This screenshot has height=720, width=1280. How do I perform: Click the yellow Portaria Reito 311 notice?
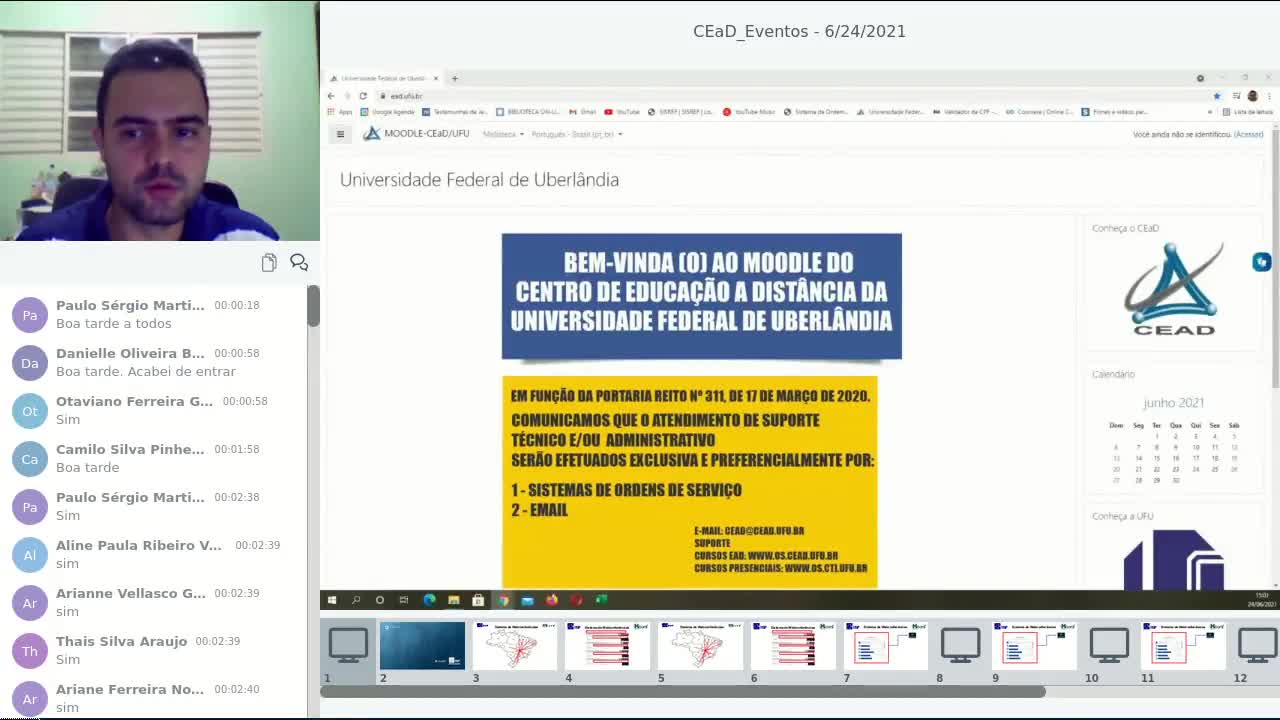[689, 481]
